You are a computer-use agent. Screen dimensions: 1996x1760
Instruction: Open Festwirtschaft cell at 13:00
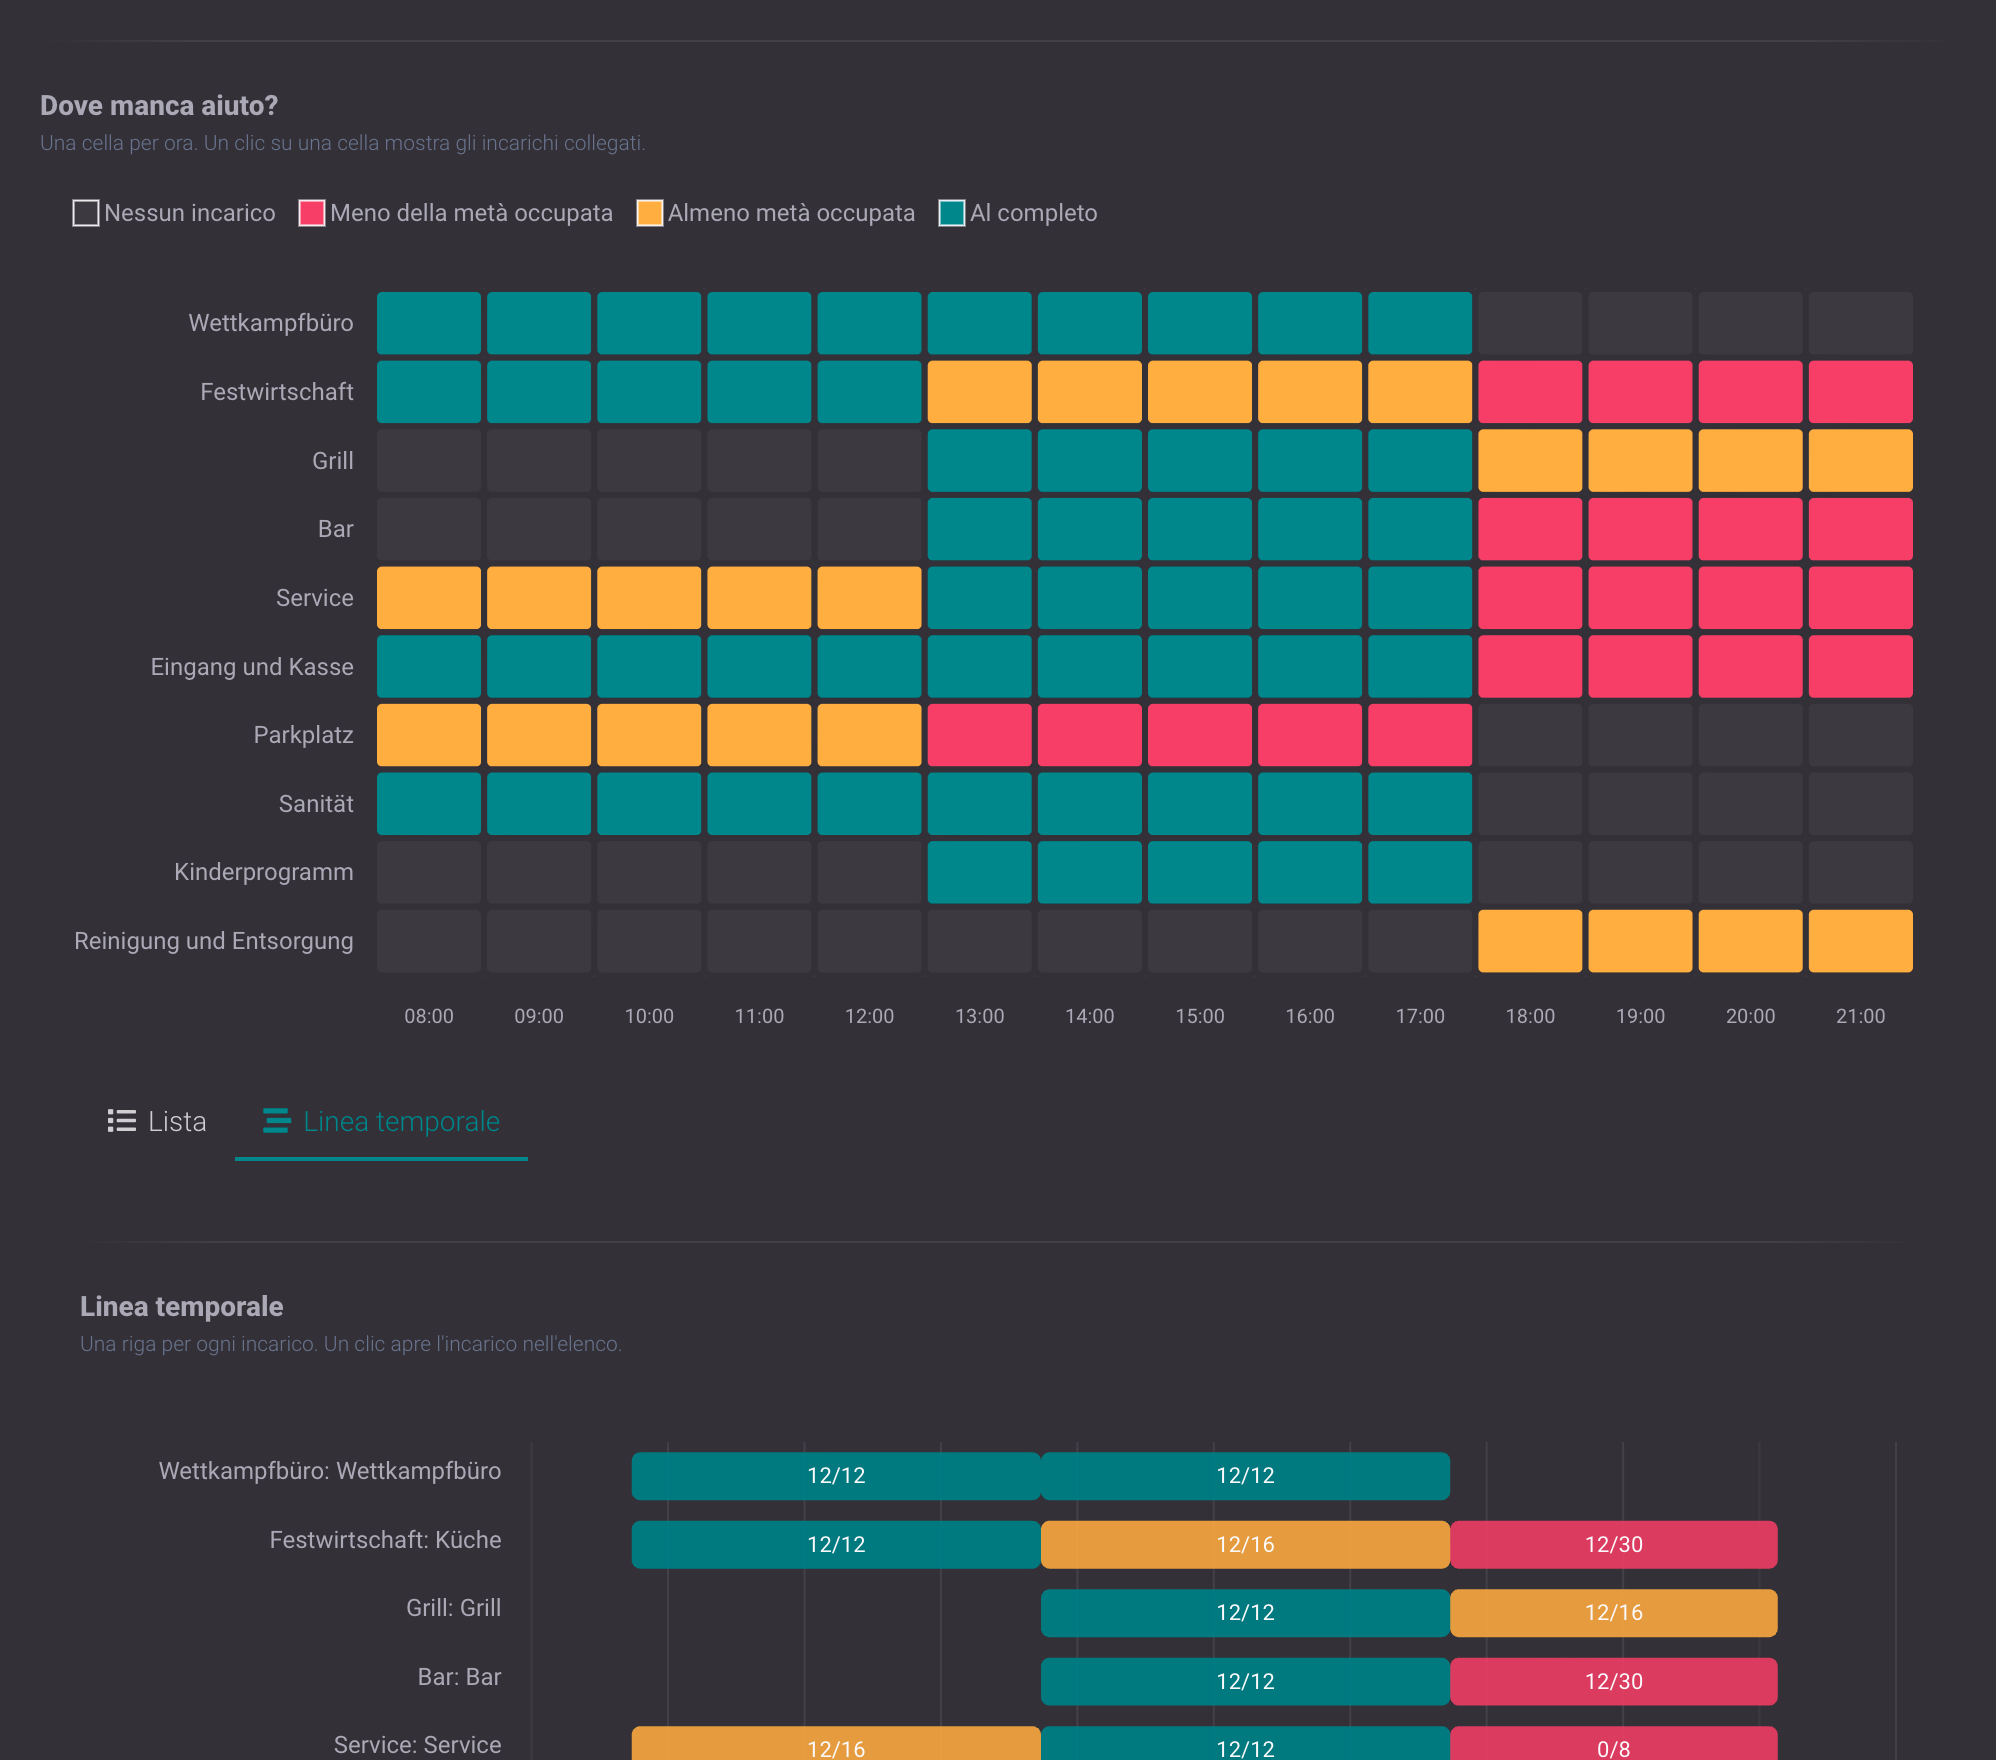[980, 392]
